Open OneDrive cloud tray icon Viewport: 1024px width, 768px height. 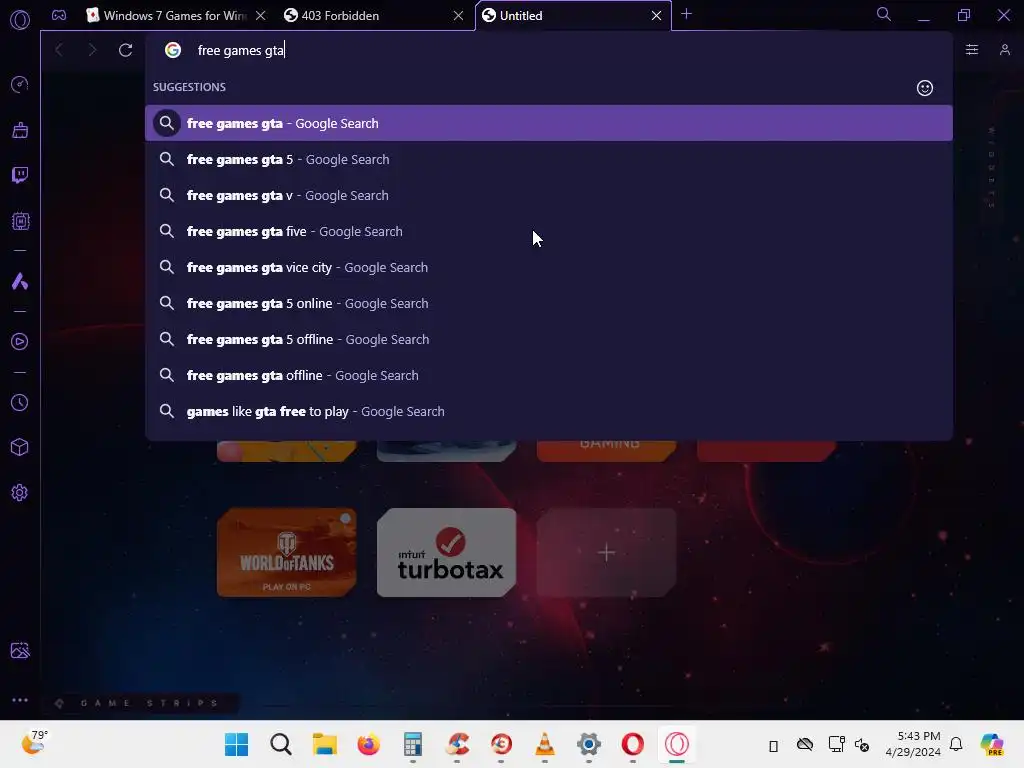805,744
